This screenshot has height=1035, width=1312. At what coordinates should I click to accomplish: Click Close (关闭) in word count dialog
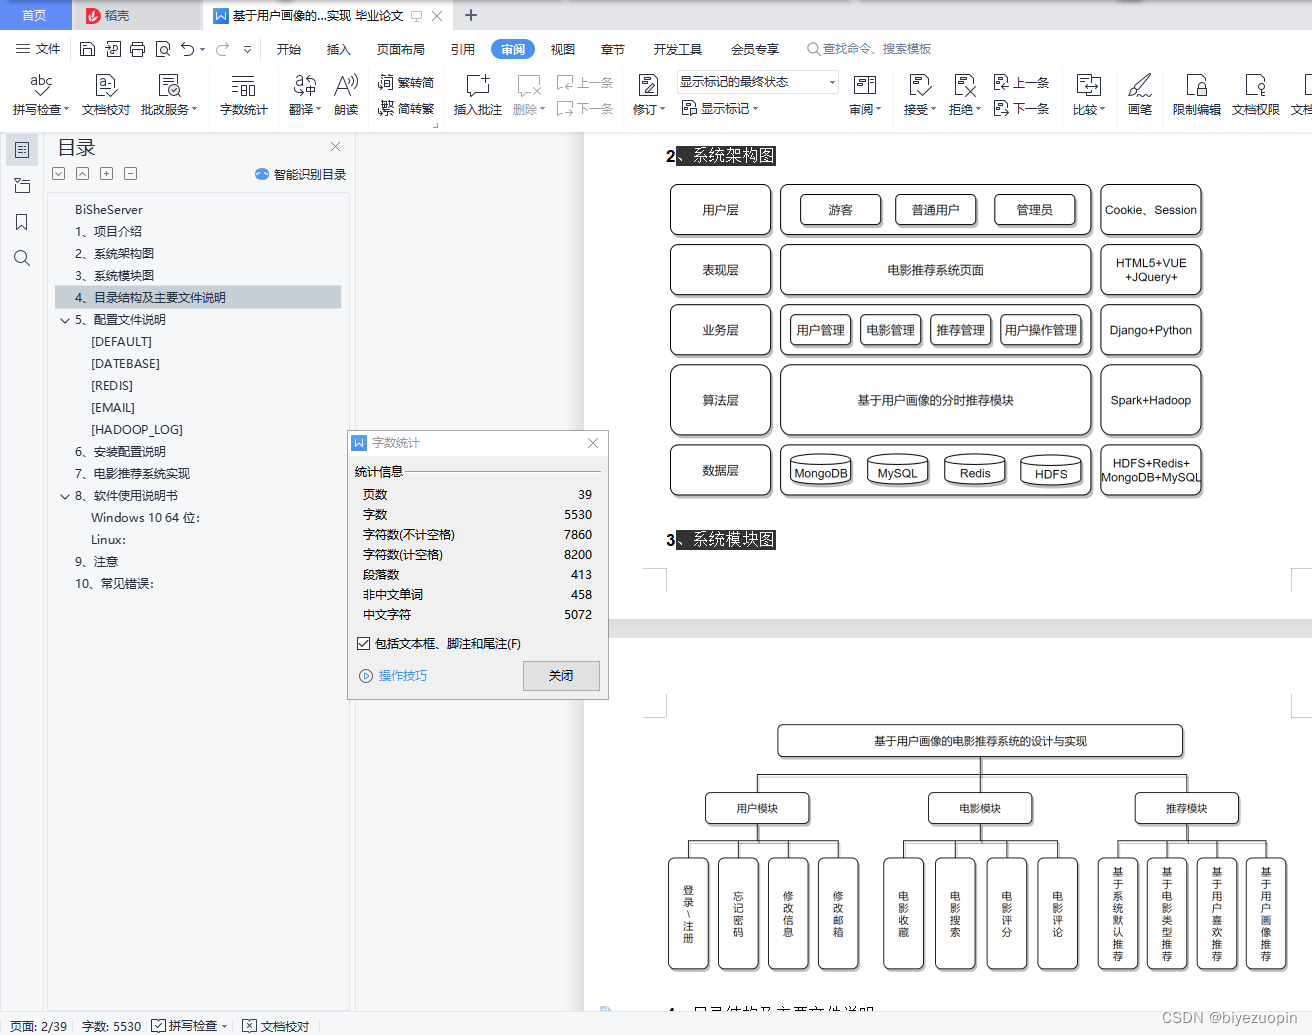tap(561, 676)
